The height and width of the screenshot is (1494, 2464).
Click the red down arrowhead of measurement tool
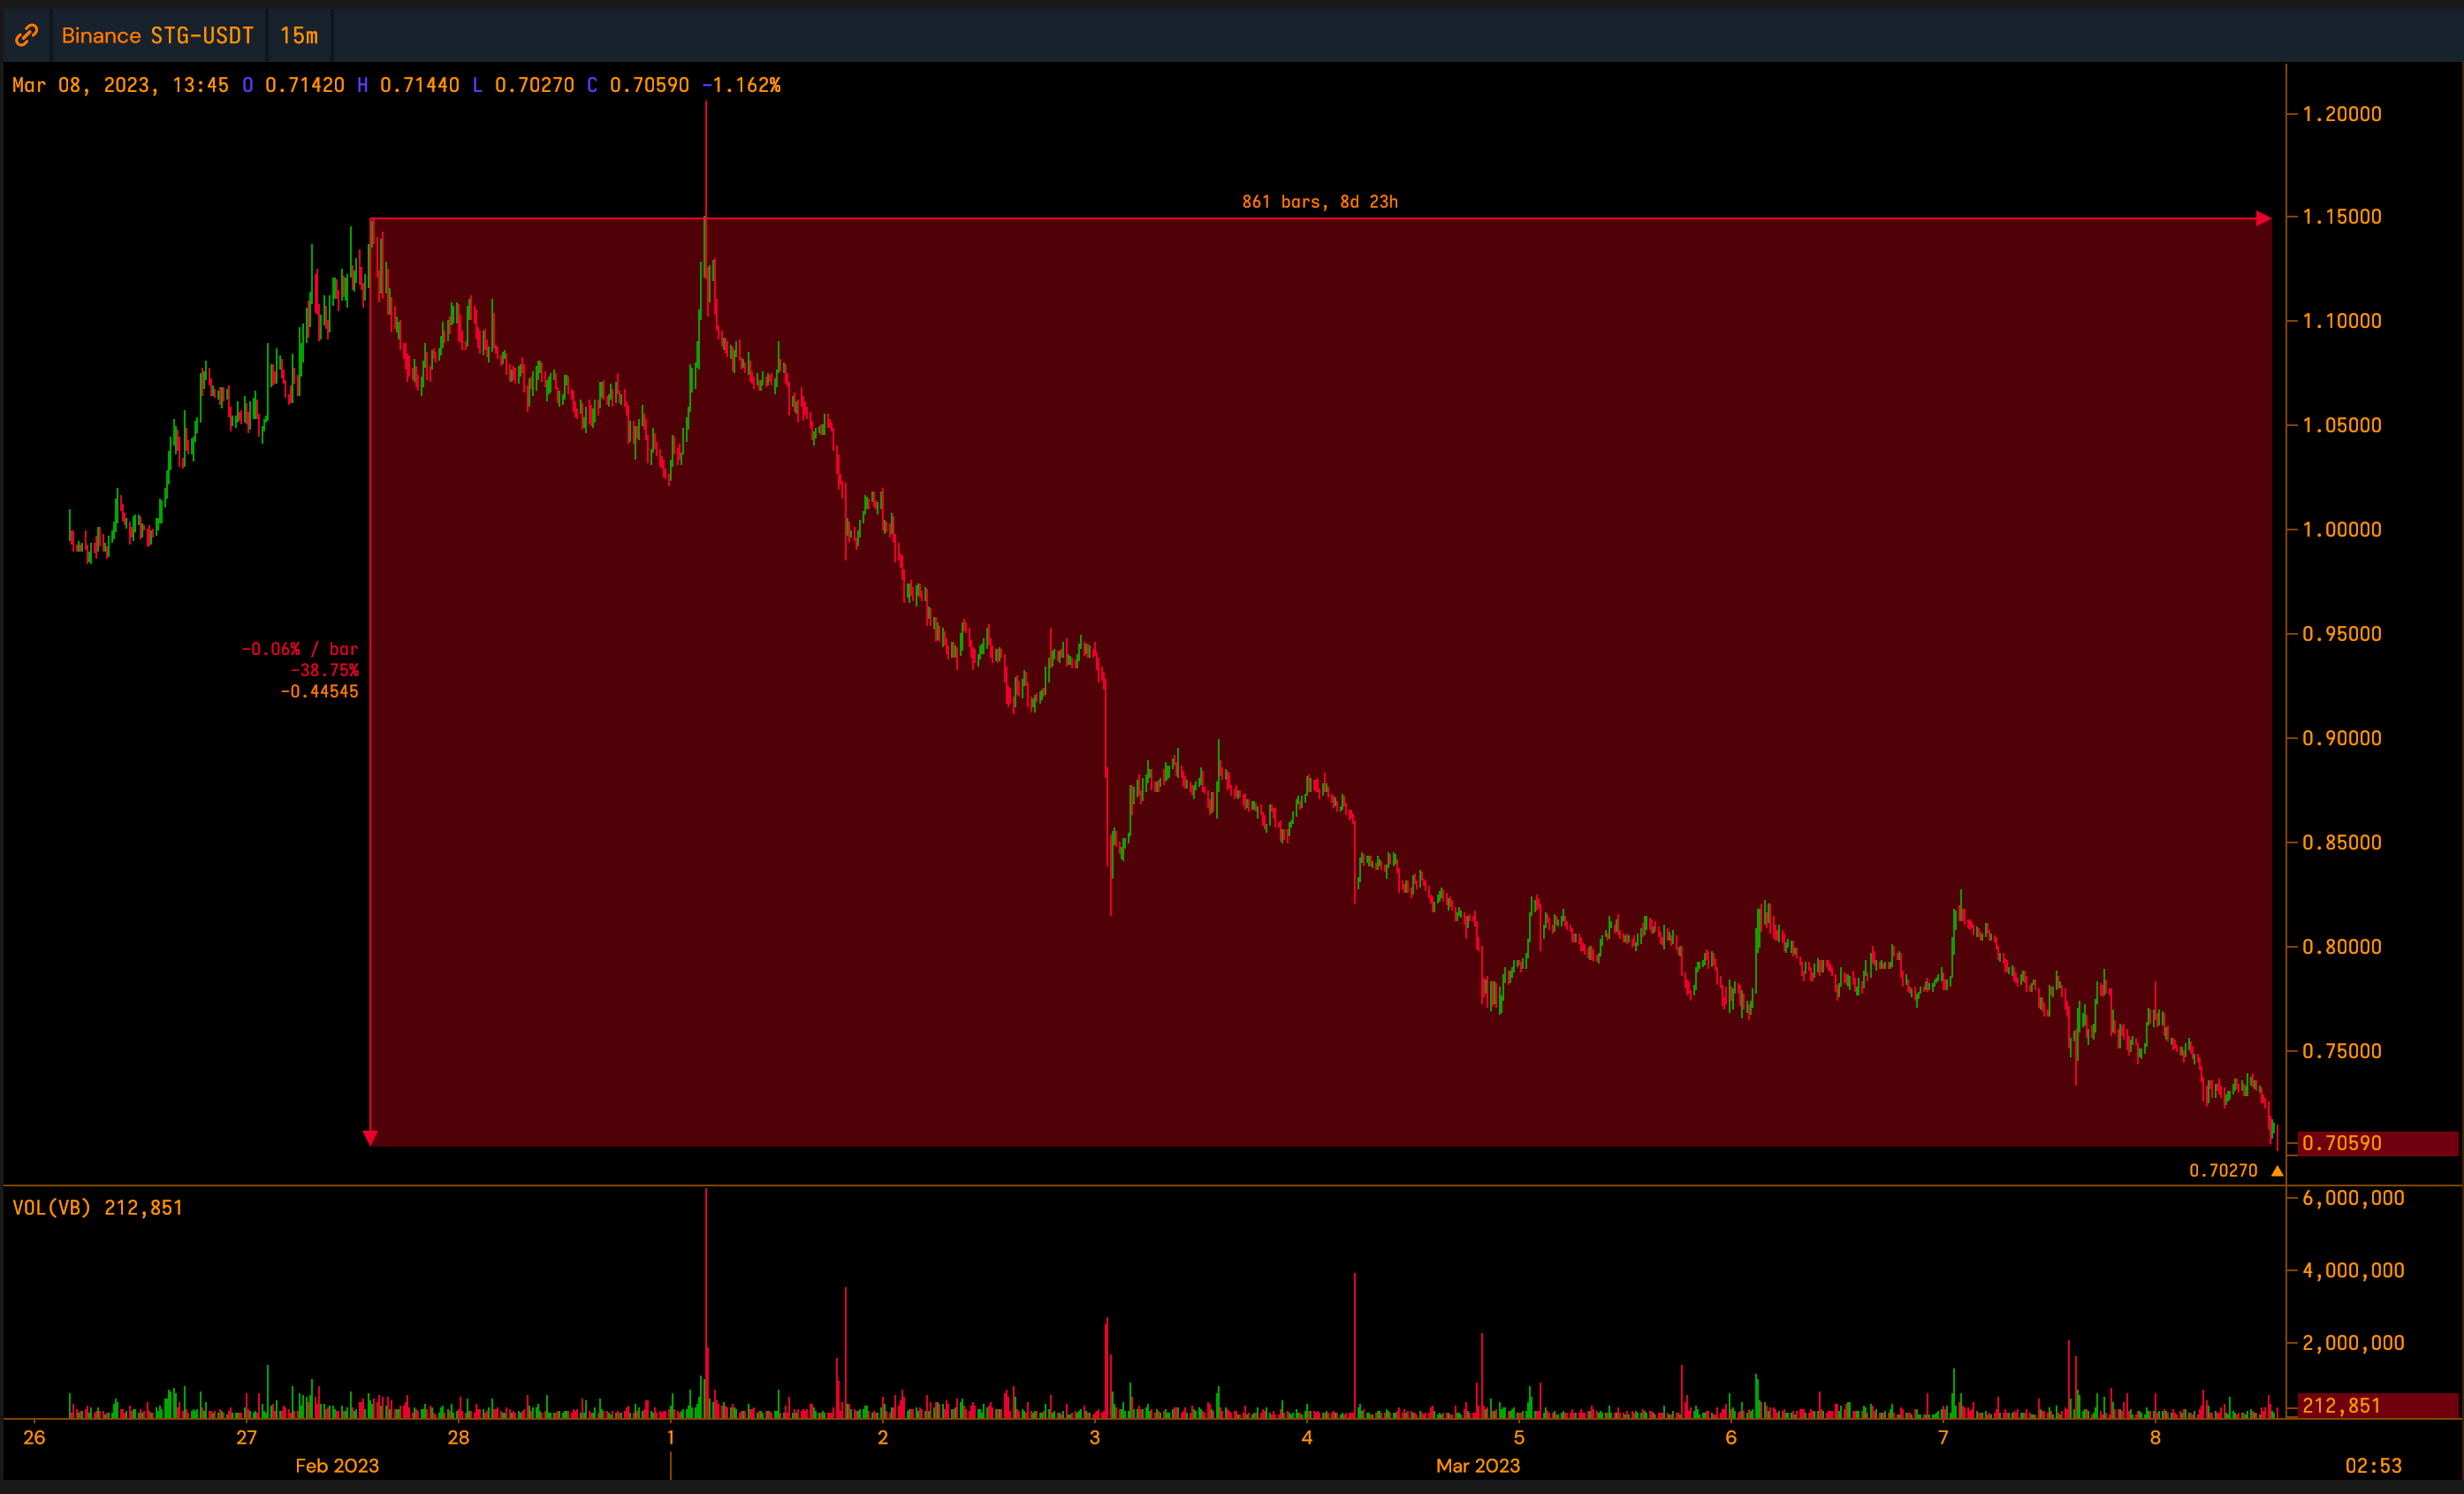[x=370, y=1138]
